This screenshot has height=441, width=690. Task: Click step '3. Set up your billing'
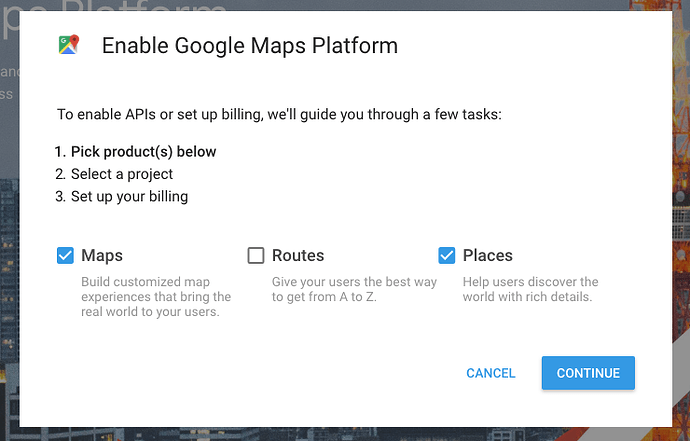(x=121, y=196)
